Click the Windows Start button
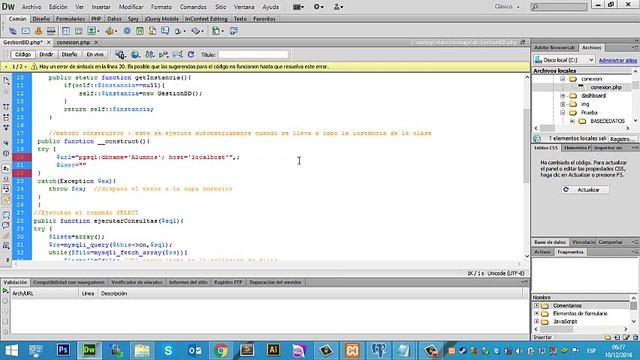Image resolution: width=640 pixels, height=360 pixels. 11,350
